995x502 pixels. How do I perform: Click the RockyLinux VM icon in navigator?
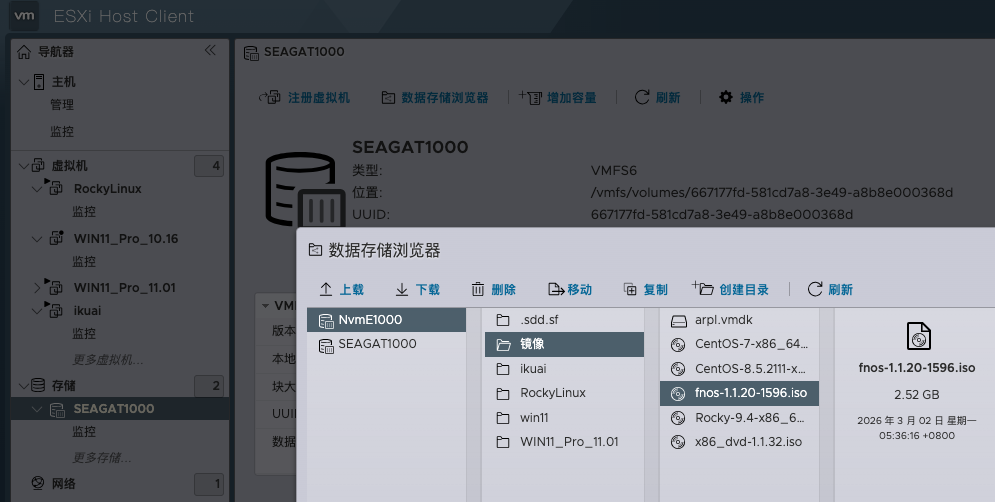pyautogui.click(x=54, y=187)
